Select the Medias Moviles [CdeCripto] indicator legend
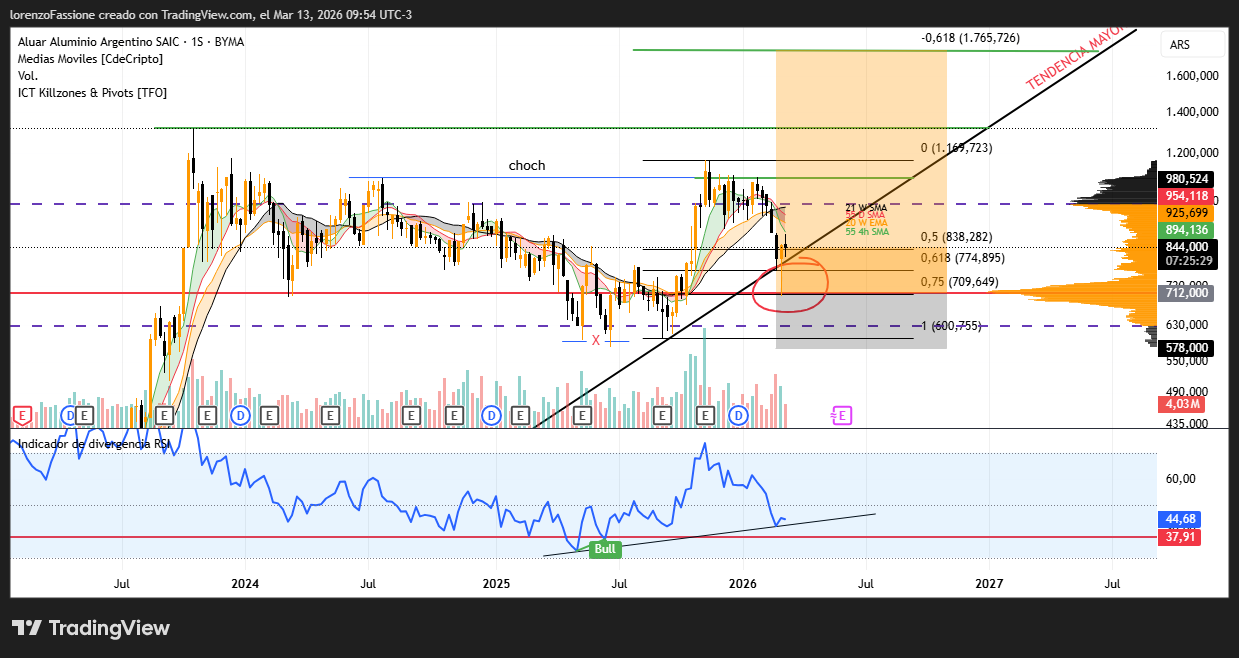 [x=90, y=59]
